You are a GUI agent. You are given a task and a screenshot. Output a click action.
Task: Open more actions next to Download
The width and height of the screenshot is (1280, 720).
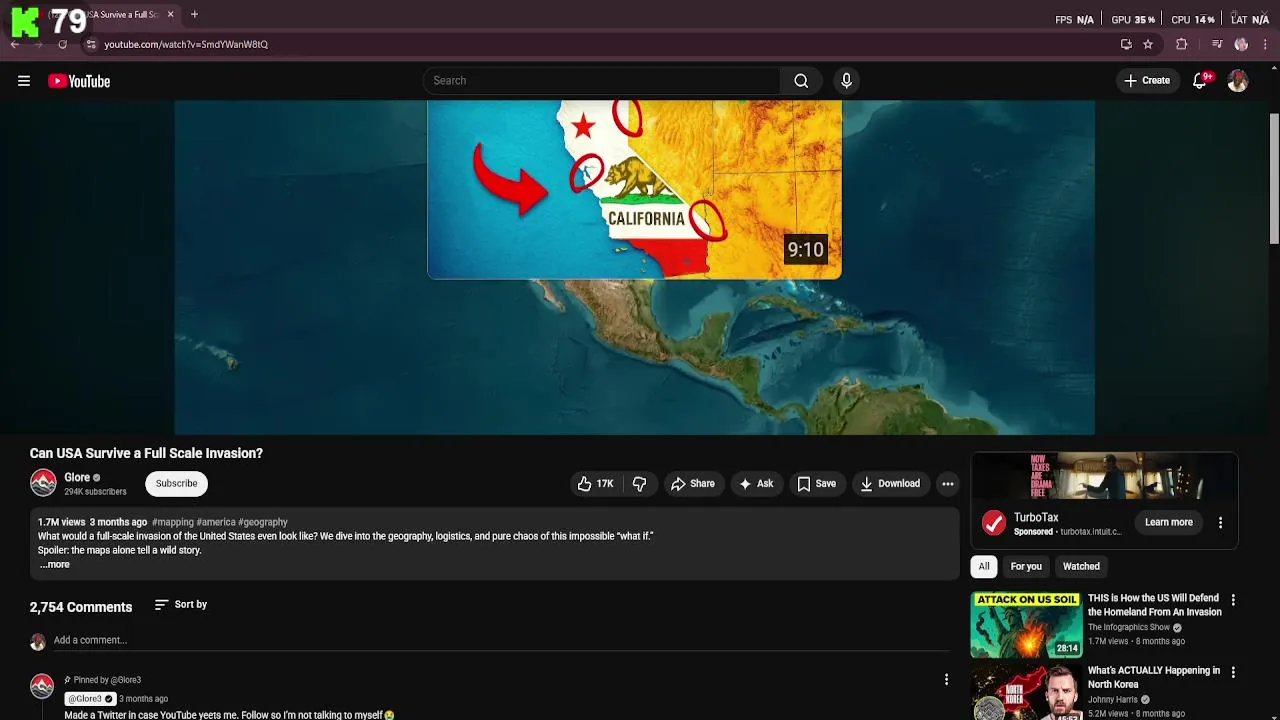coord(948,484)
